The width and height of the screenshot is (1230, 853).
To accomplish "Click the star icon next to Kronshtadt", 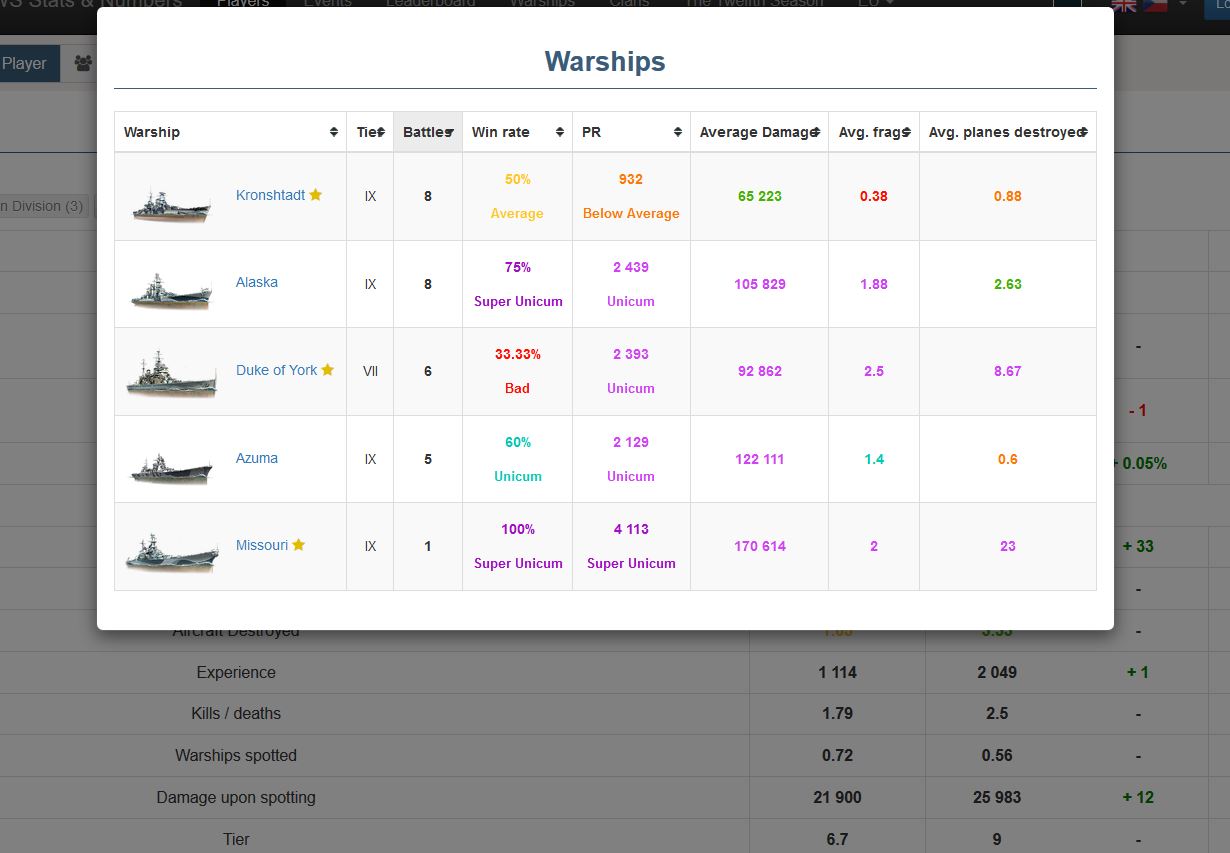I will [315, 195].
